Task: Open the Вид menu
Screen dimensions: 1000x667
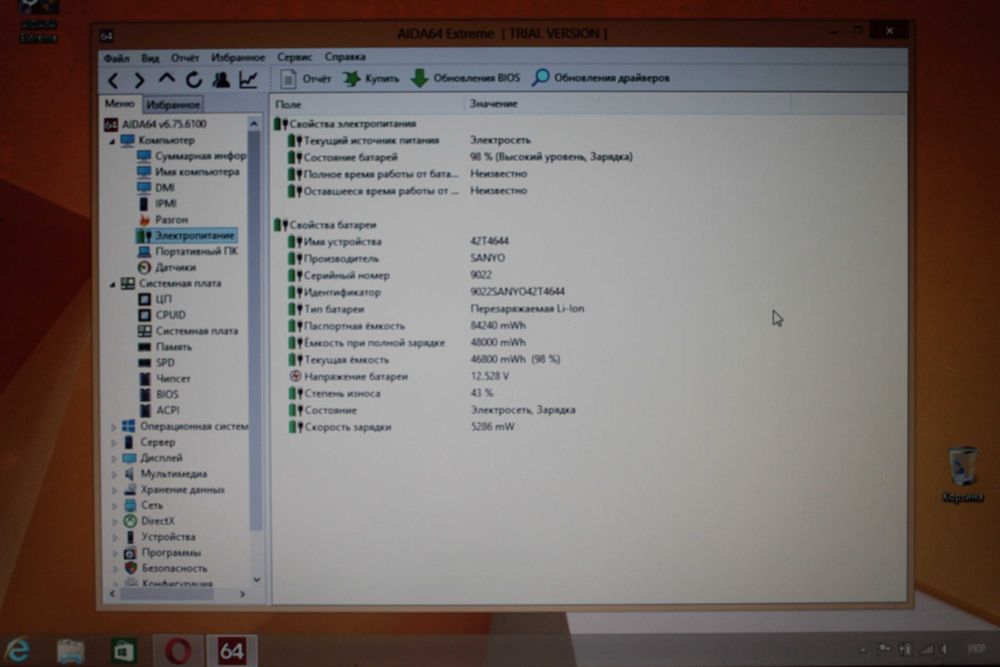Action: [151, 58]
